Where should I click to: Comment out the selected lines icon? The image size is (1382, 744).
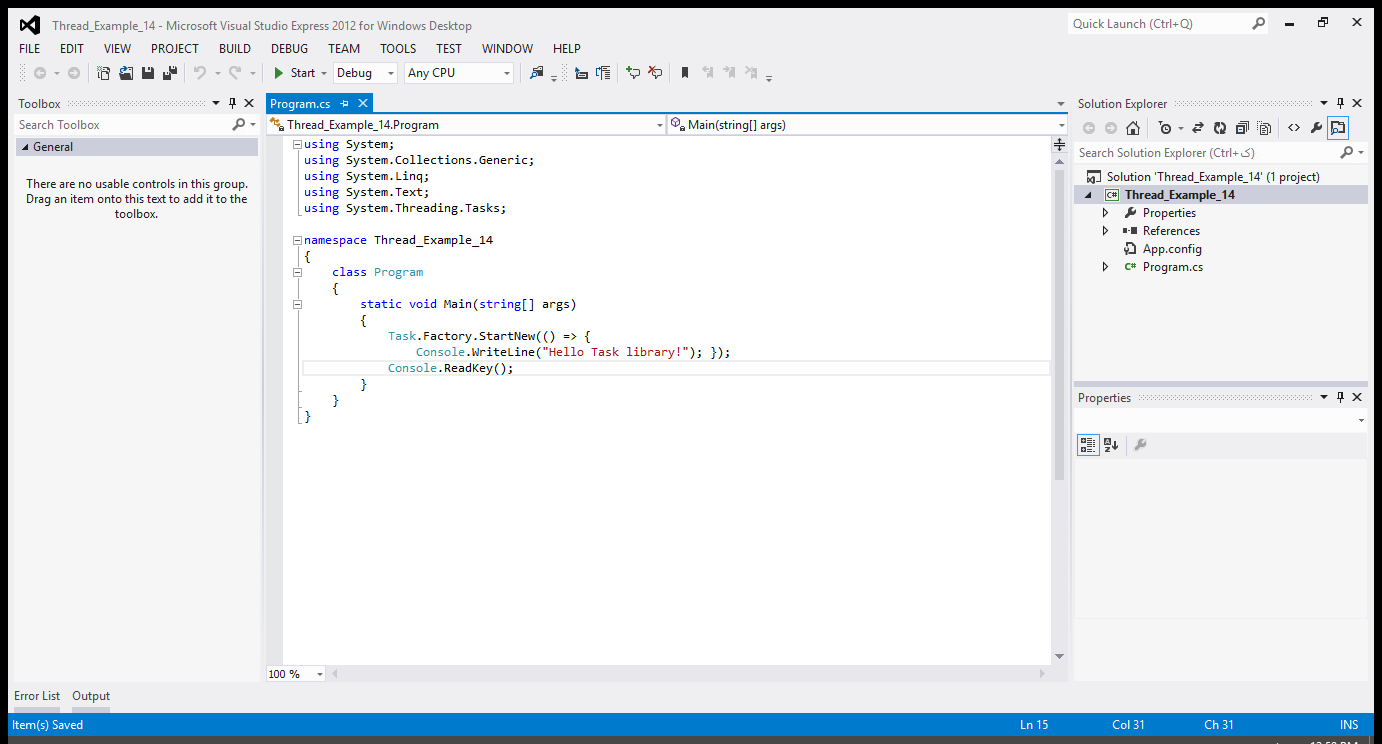[x=633, y=73]
